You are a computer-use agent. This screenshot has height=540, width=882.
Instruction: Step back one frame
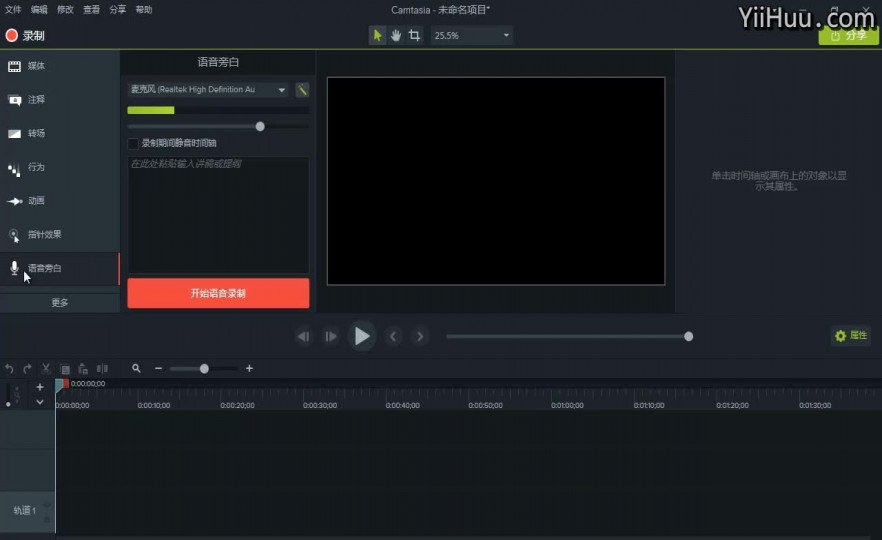[x=303, y=336]
